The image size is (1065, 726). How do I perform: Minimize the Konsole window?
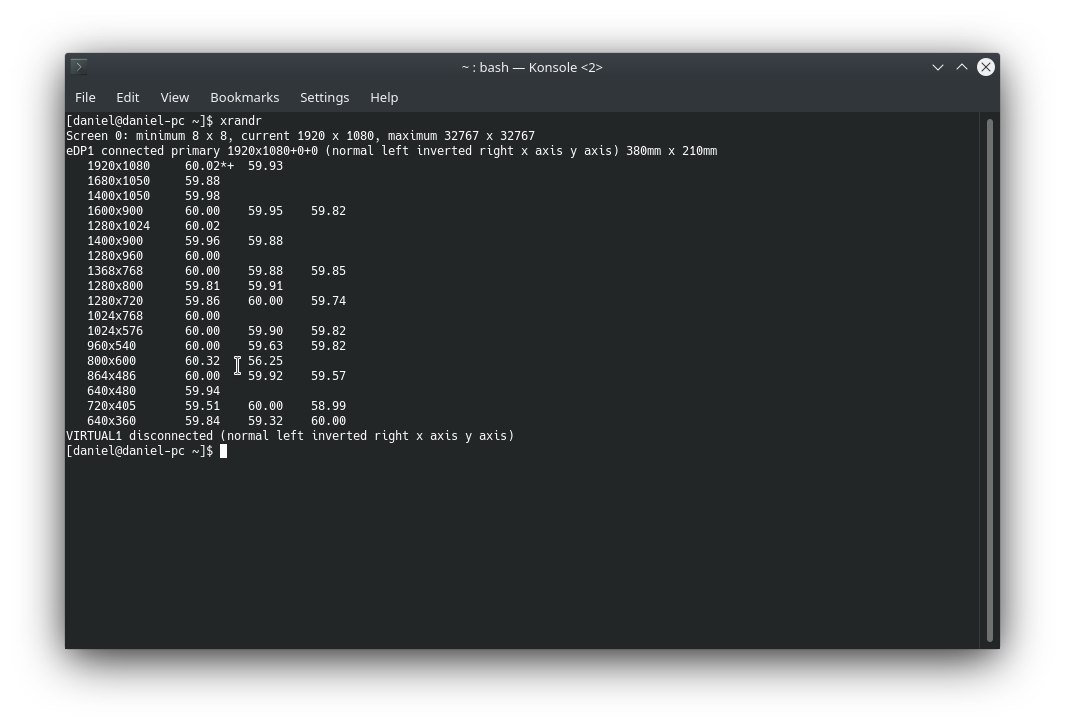938,67
